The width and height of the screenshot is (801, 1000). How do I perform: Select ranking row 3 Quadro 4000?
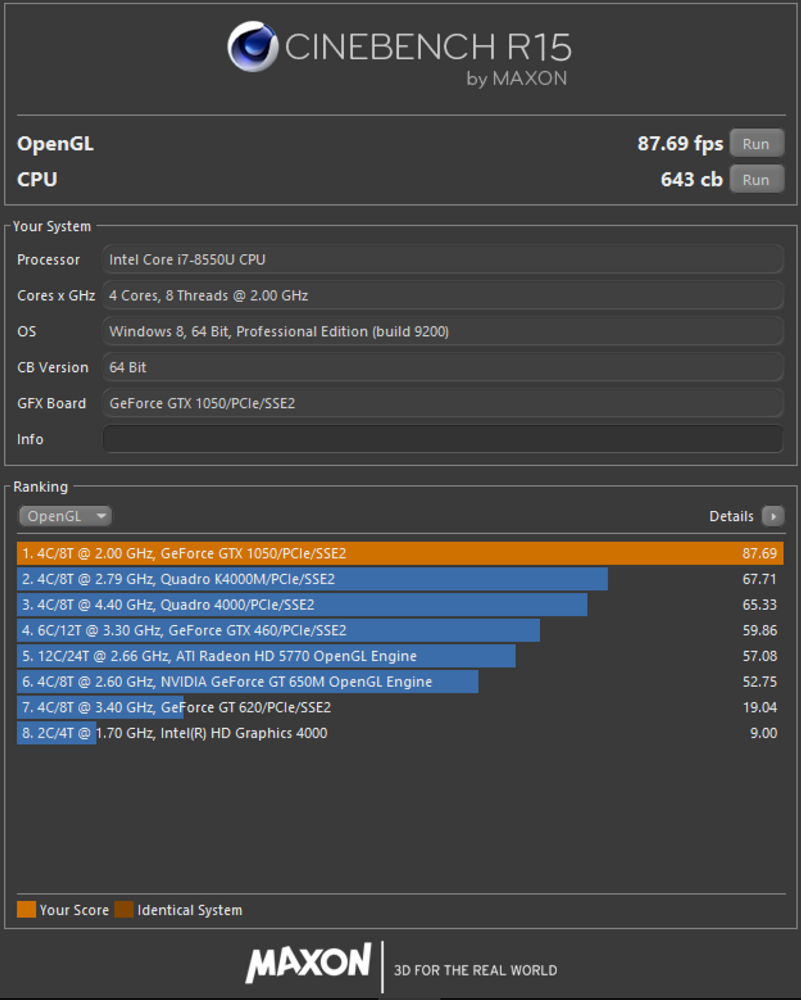pyautogui.click(x=400, y=604)
